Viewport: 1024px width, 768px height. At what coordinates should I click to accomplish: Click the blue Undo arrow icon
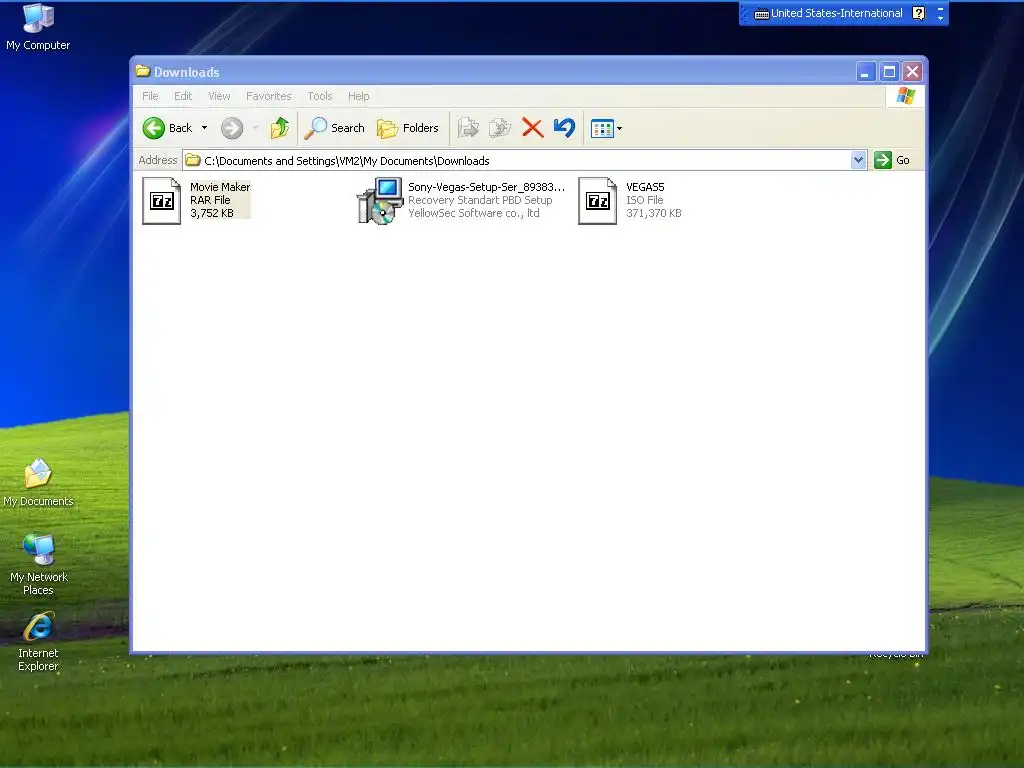[x=564, y=128]
